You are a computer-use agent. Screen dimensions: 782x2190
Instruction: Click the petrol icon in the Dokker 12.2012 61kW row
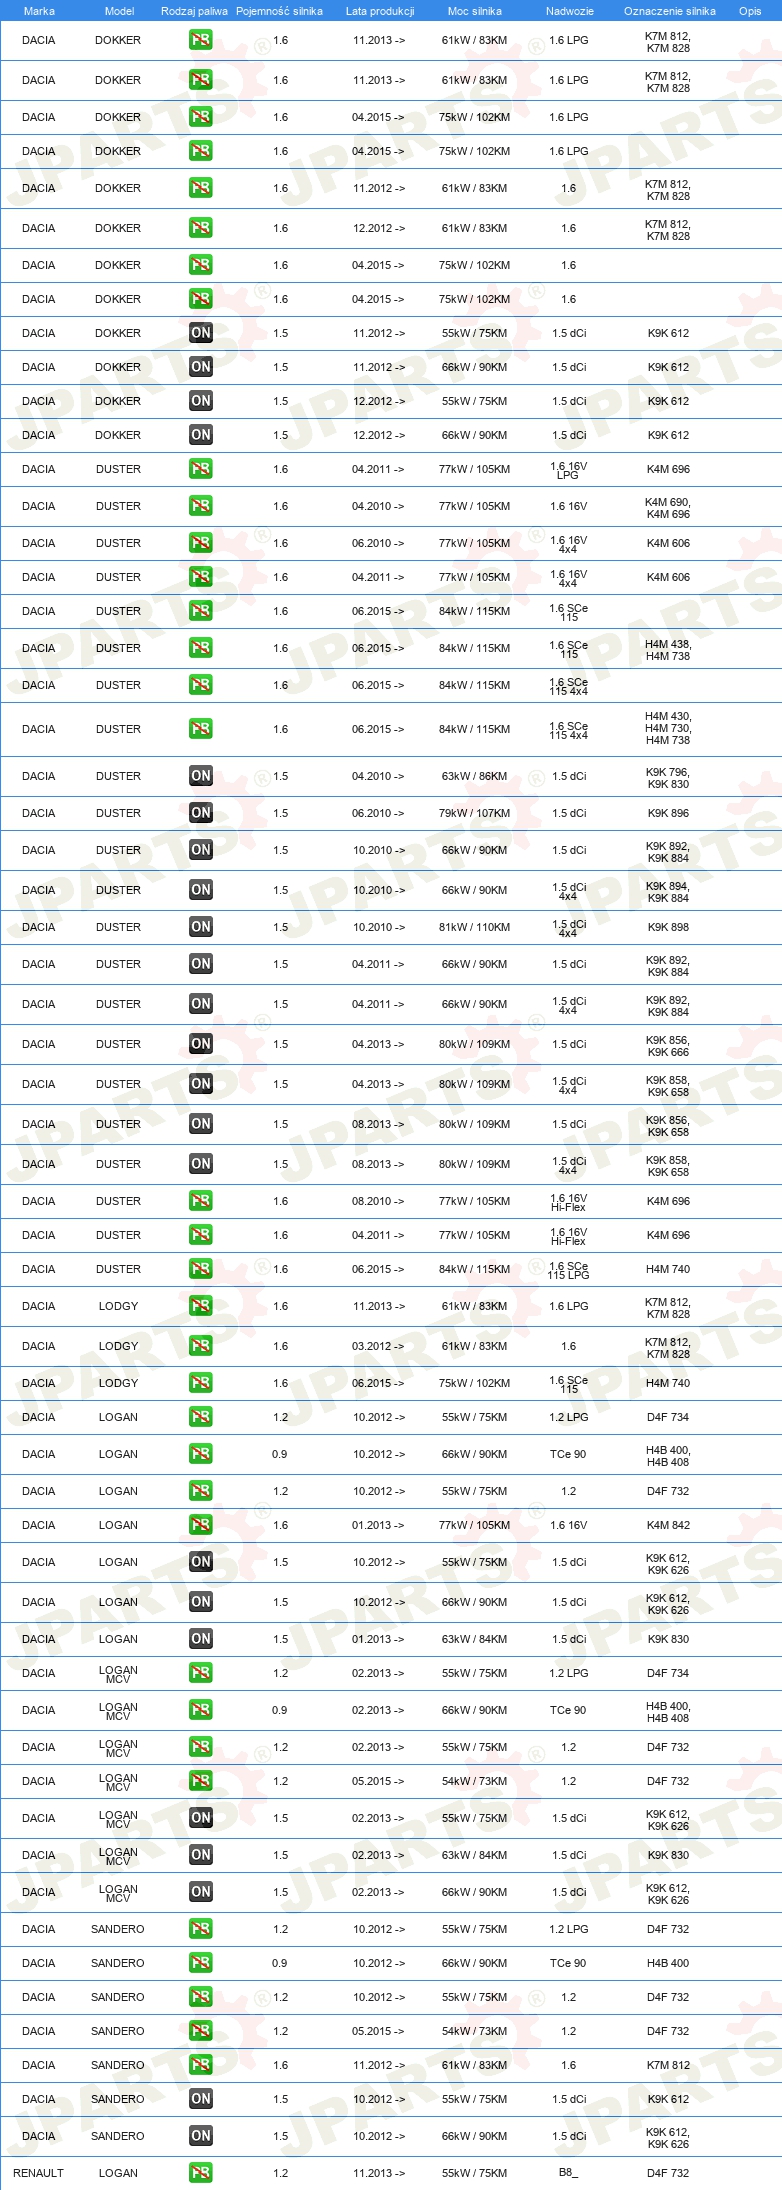201,228
